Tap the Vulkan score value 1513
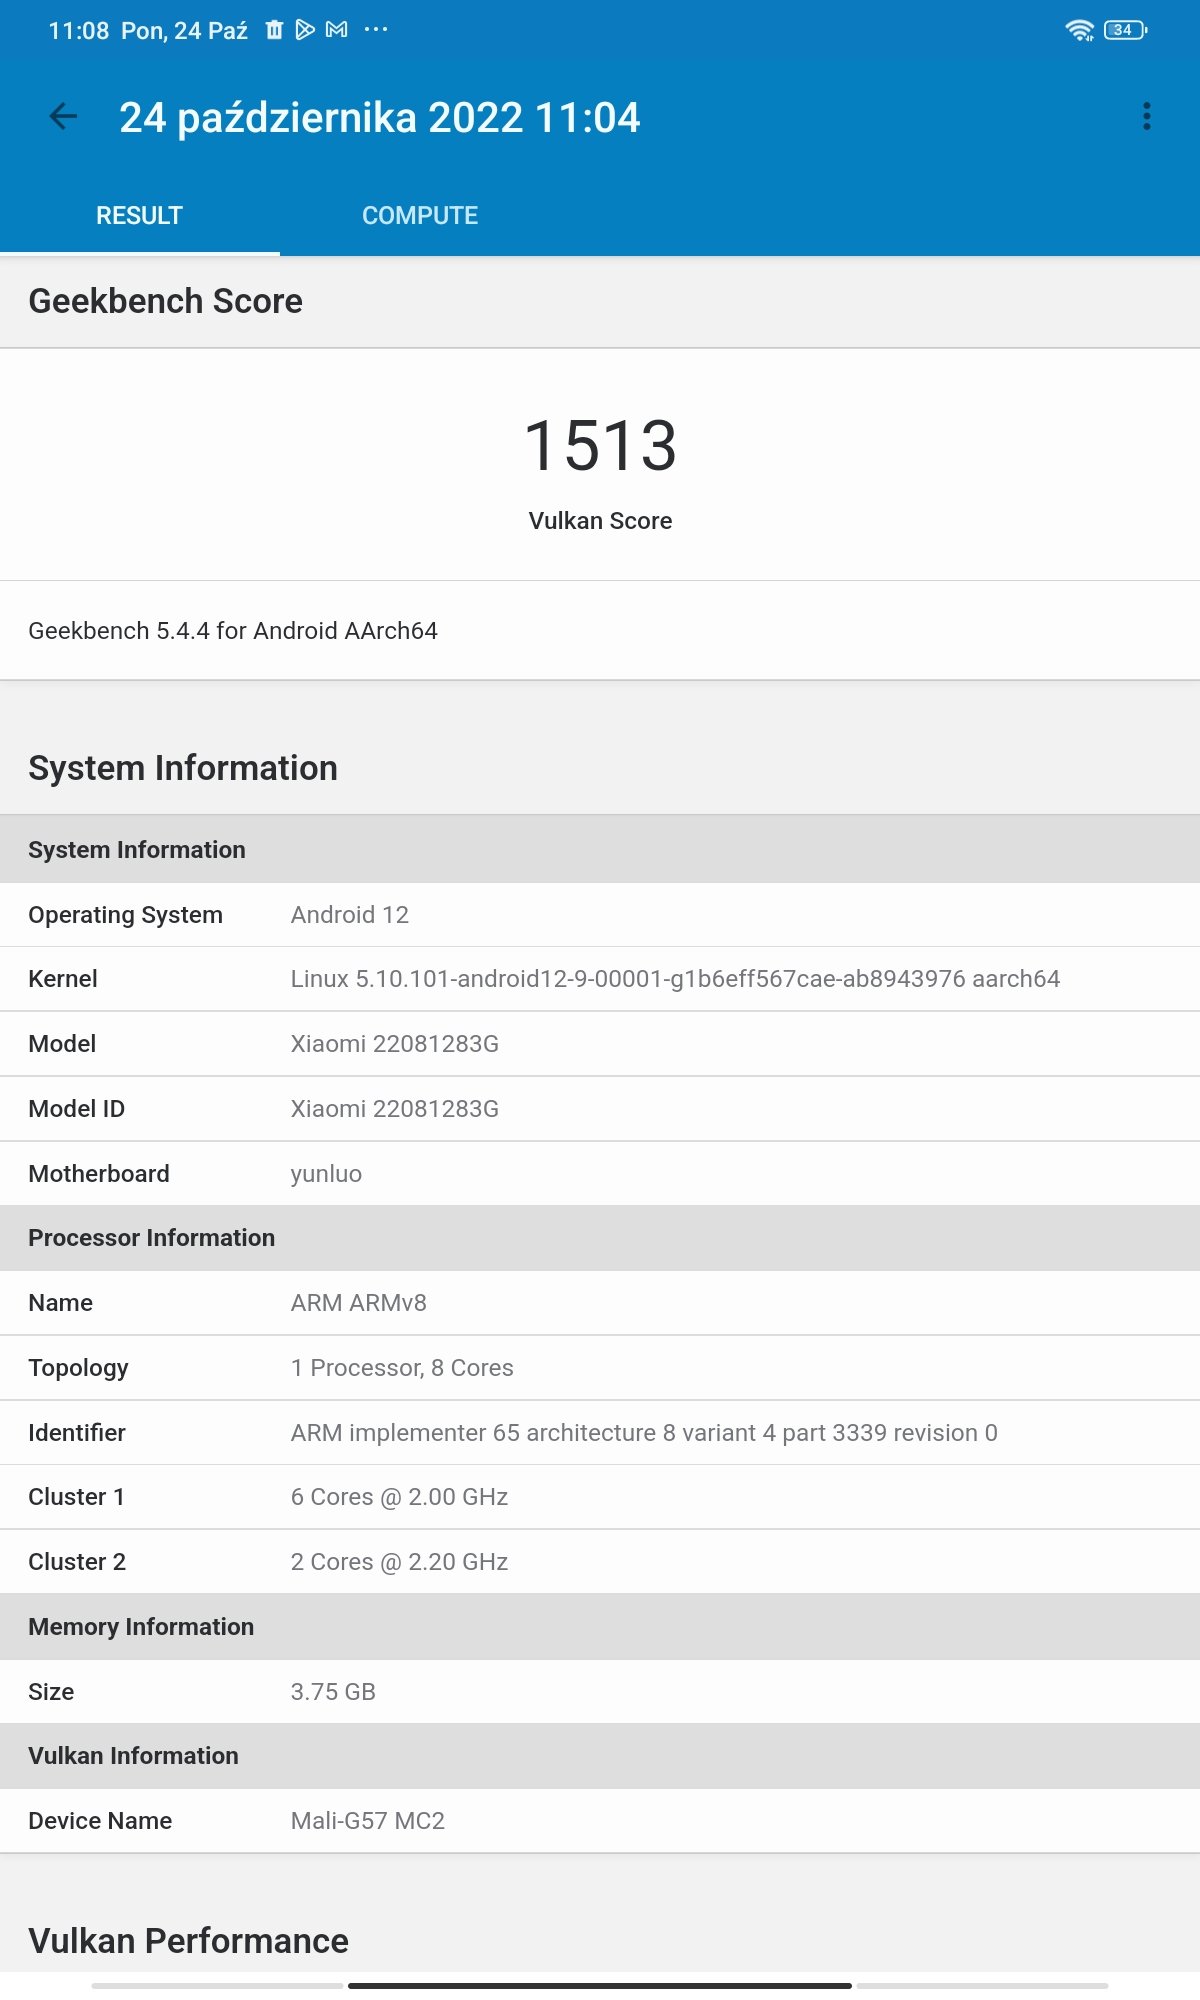The image size is (1200, 2000). point(600,445)
